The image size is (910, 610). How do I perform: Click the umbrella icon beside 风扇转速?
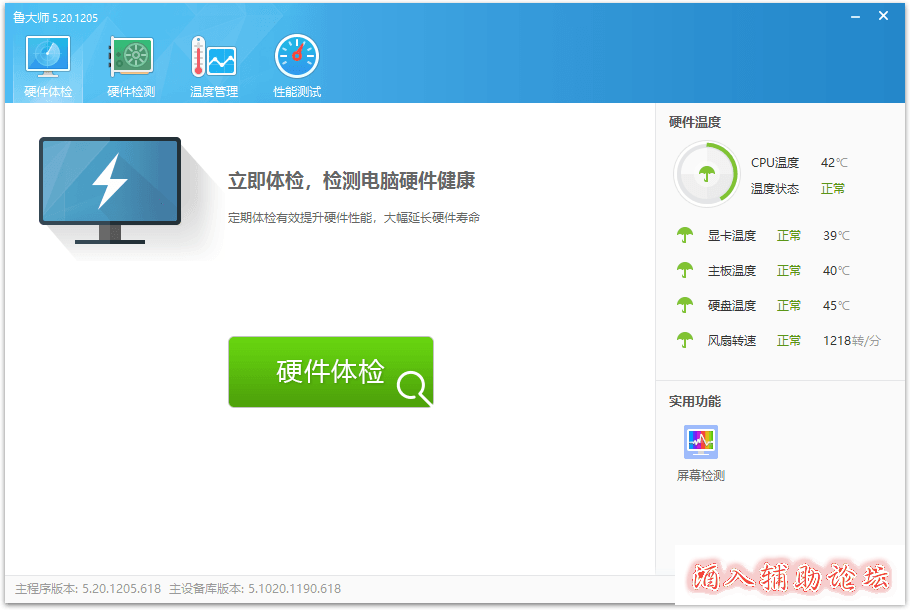(x=685, y=340)
